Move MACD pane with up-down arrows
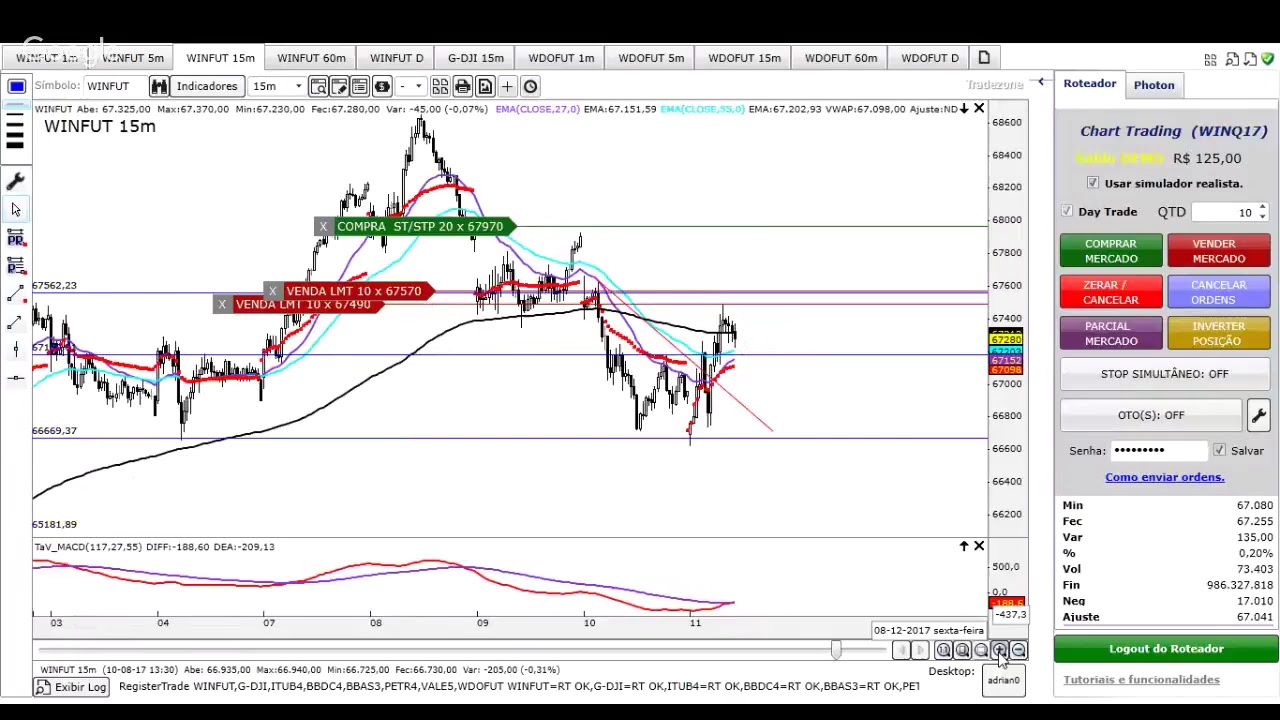 [x=964, y=546]
